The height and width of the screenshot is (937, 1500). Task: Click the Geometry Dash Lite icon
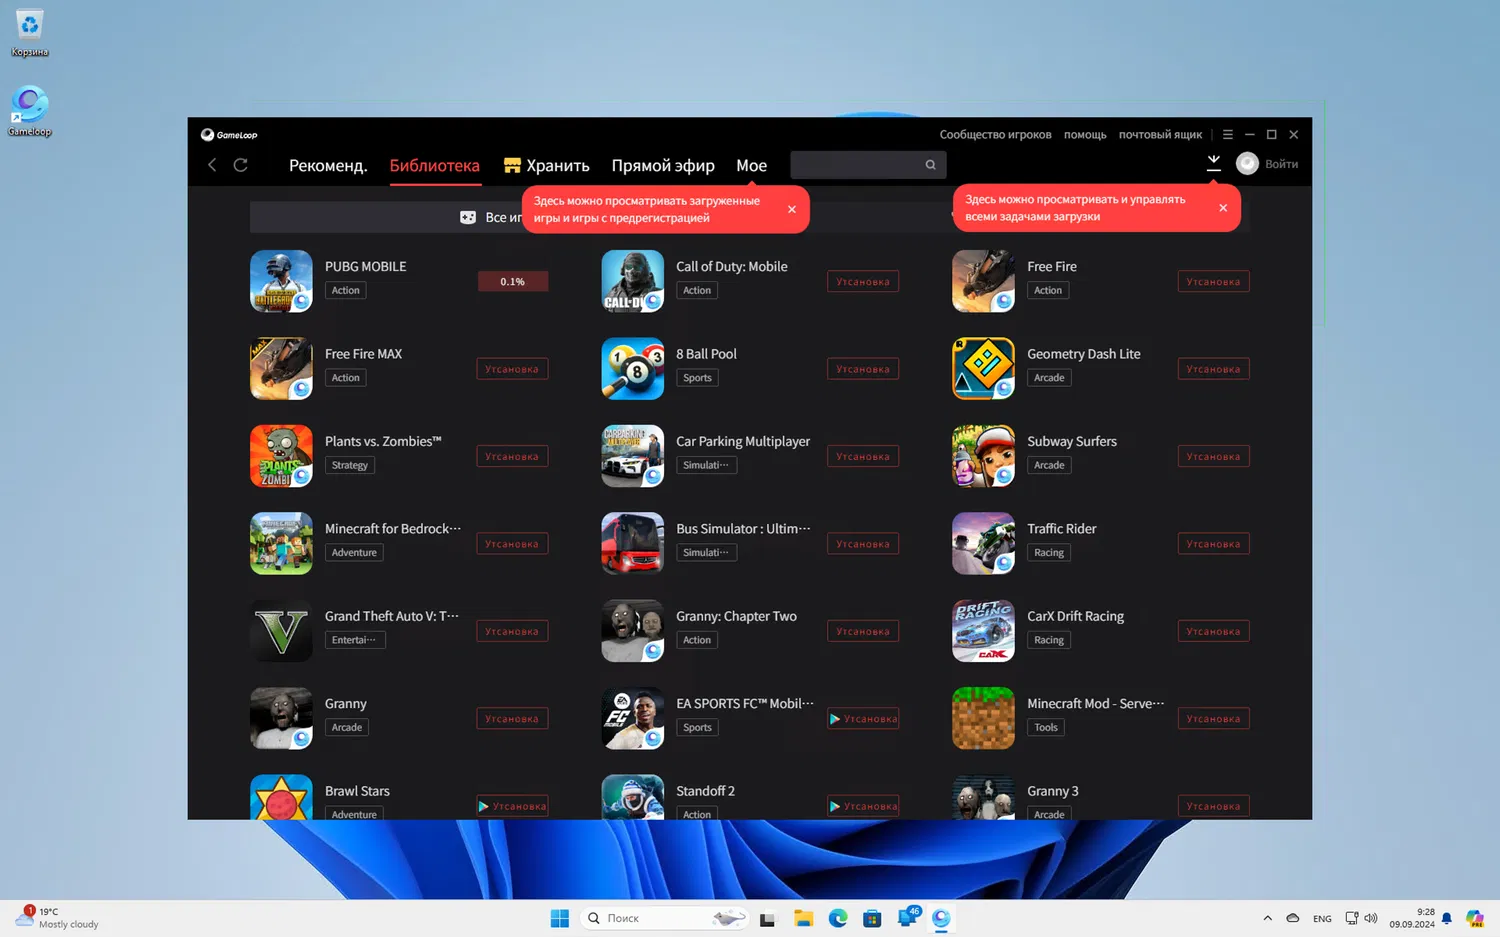tap(983, 369)
